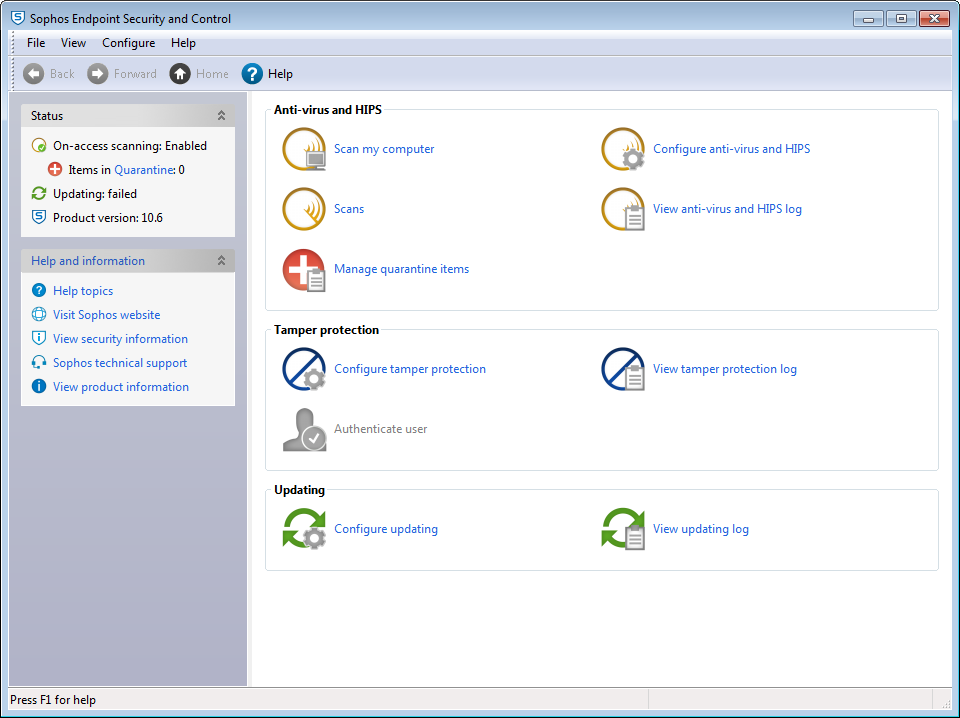Open the Configure menu
This screenshot has width=960, height=718.
(128, 43)
